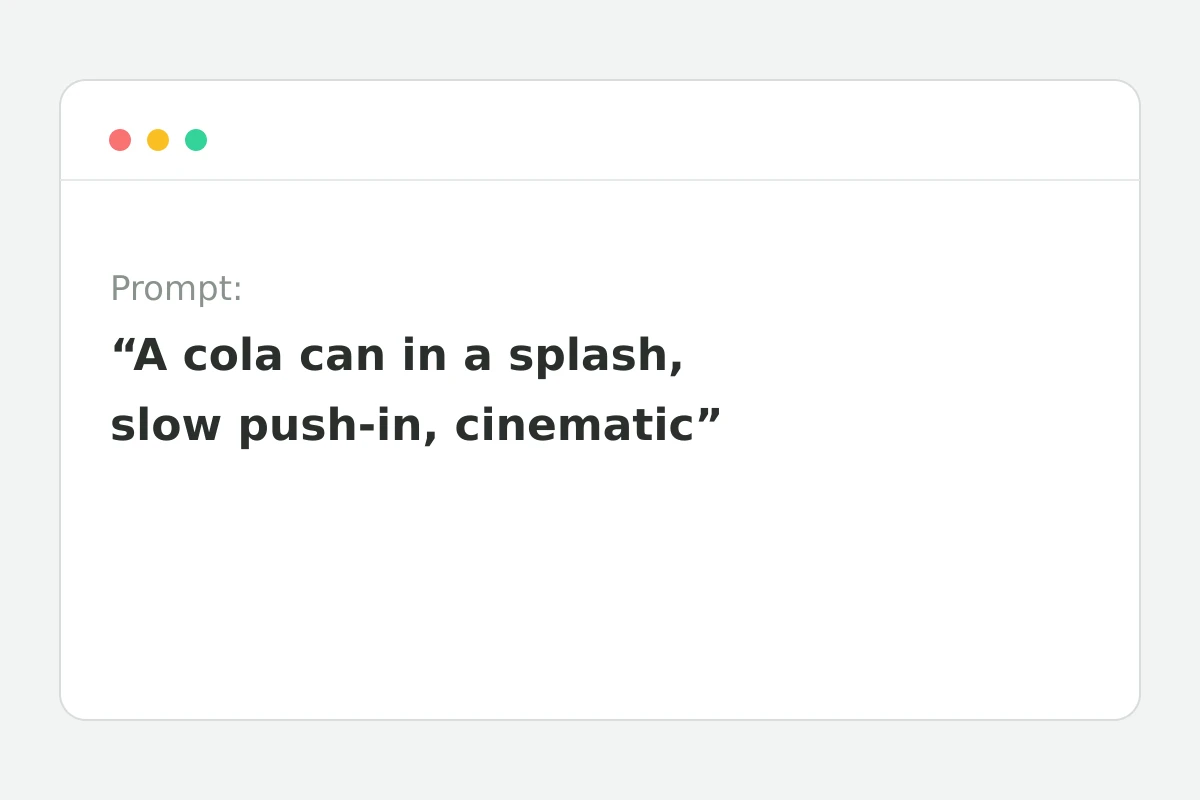The height and width of the screenshot is (800, 1200).
Task: Select the gray "Prompt:" label
Action: [176, 289]
